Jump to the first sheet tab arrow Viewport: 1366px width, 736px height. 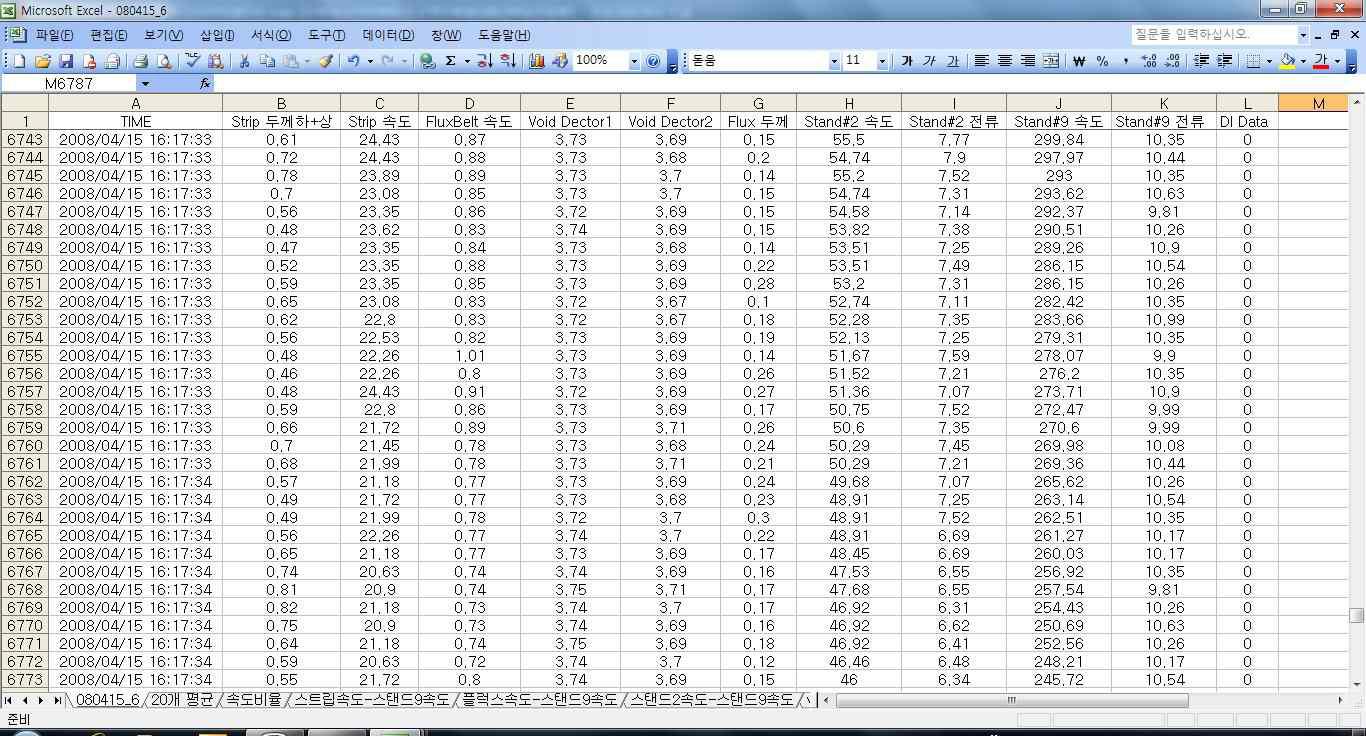click(9, 700)
